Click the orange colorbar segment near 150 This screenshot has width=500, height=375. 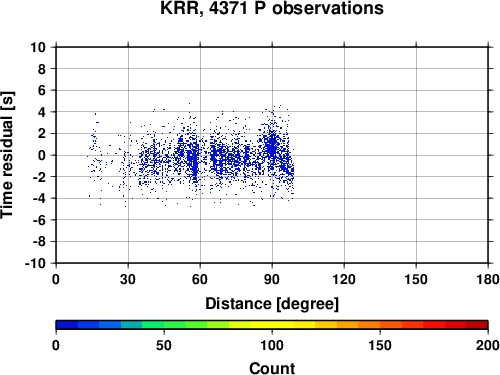pos(369,325)
